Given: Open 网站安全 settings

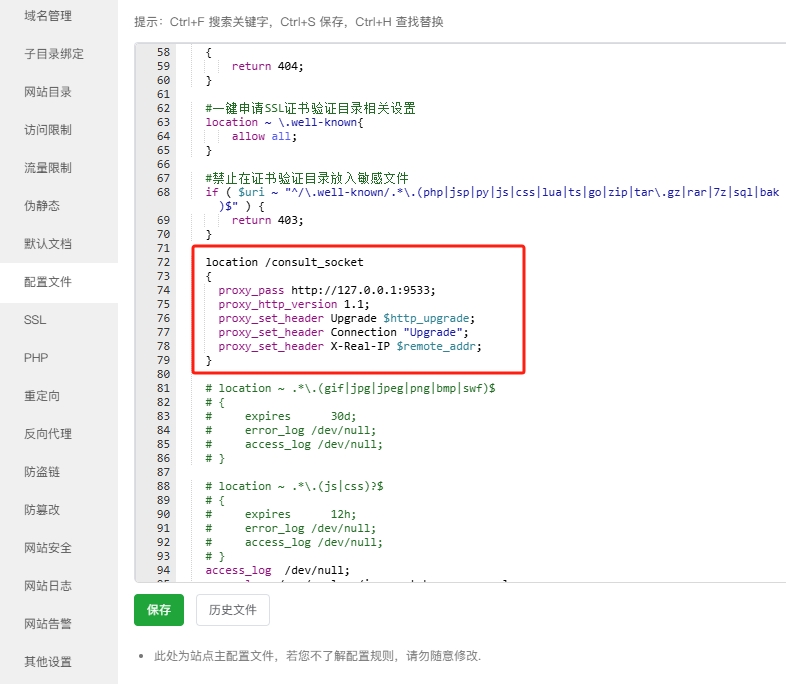Looking at the screenshot, I should (48, 548).
